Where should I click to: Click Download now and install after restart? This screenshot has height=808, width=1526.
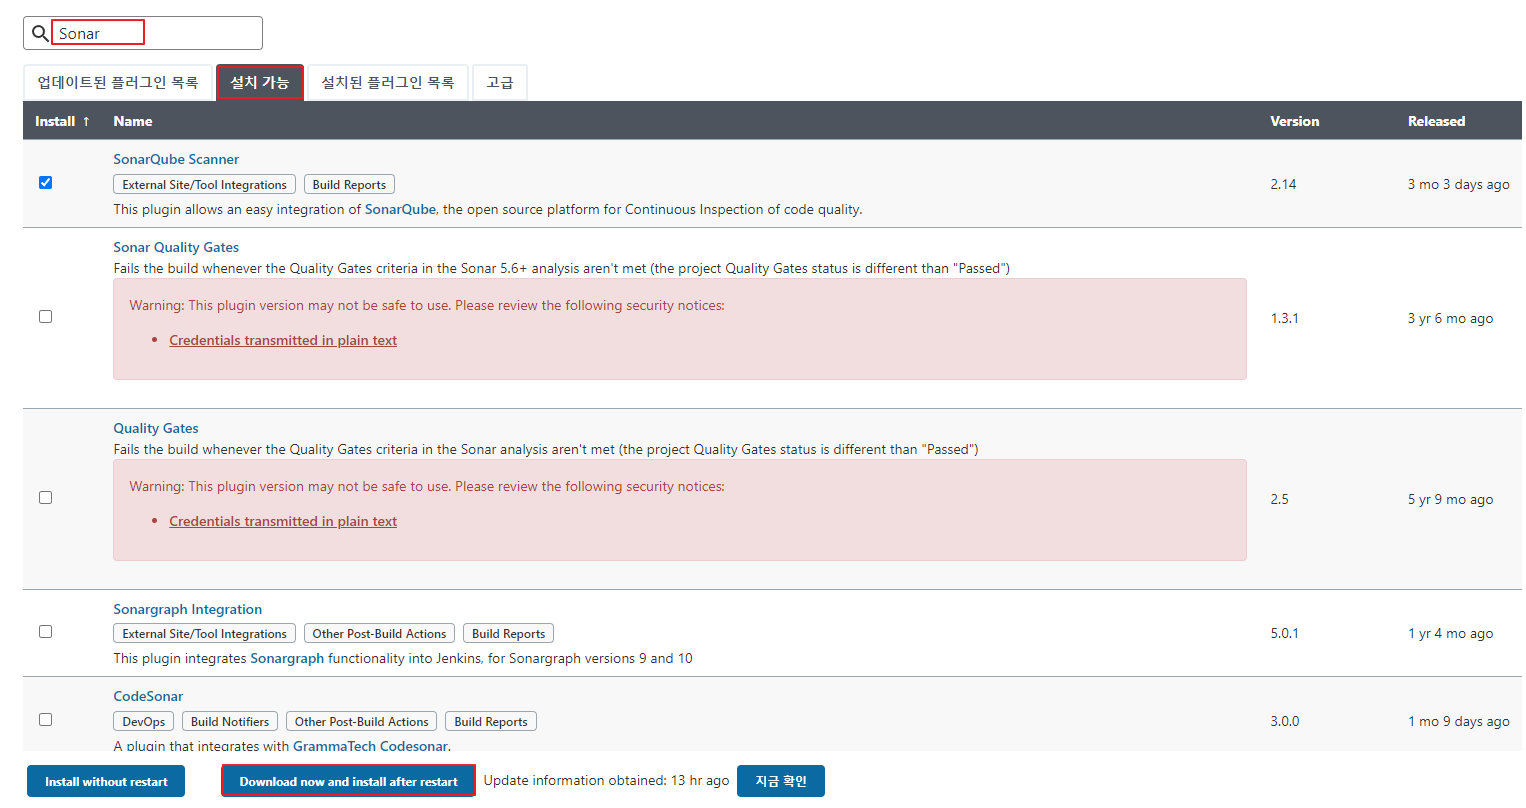pyautogui.click(x=348, y=781)
